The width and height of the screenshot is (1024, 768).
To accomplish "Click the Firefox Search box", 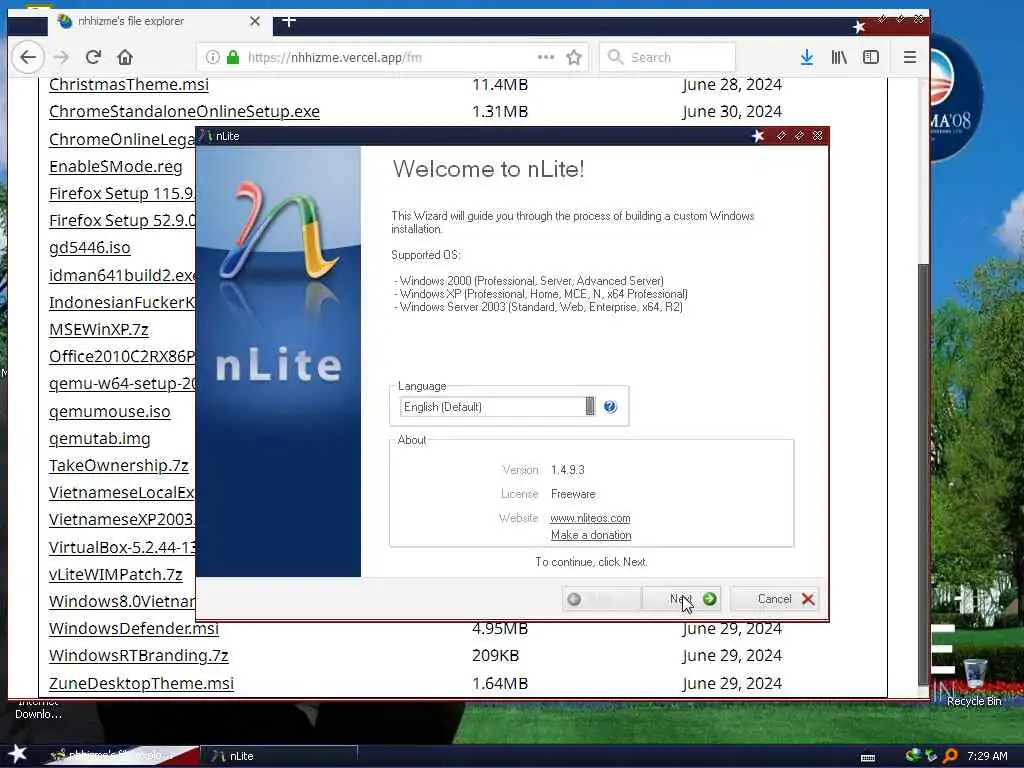I will pyautogui.click(x=667, y=57).
